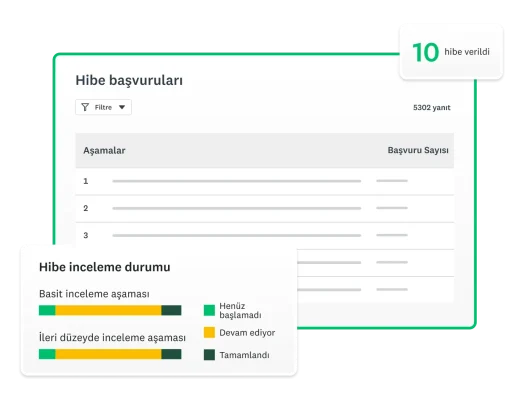This screenshot has height=400, width=509.
Task: Select stage row number 3
Action: [x=265, y=235]
